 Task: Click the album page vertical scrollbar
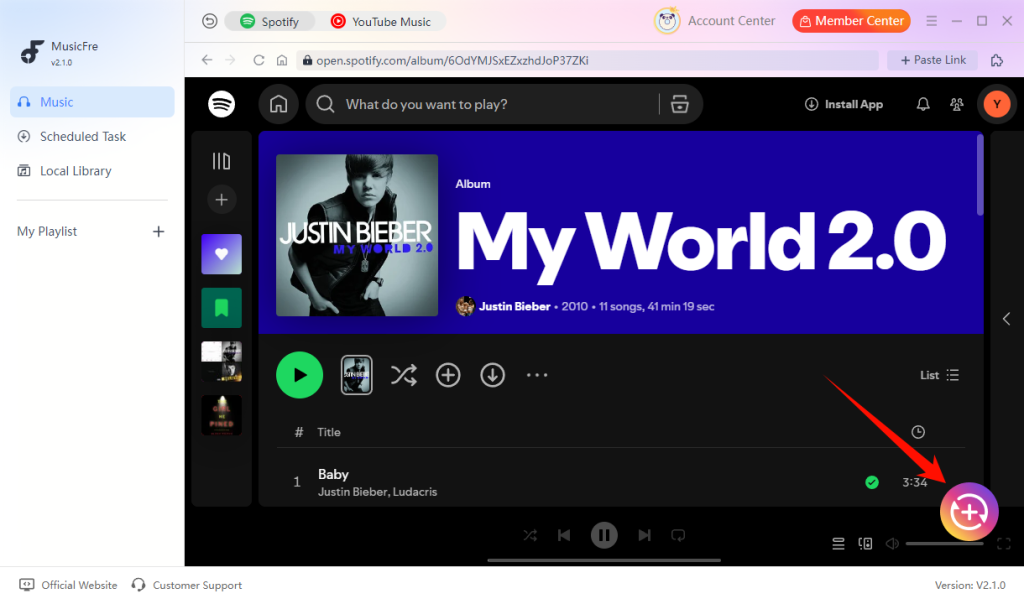[980, 175]
